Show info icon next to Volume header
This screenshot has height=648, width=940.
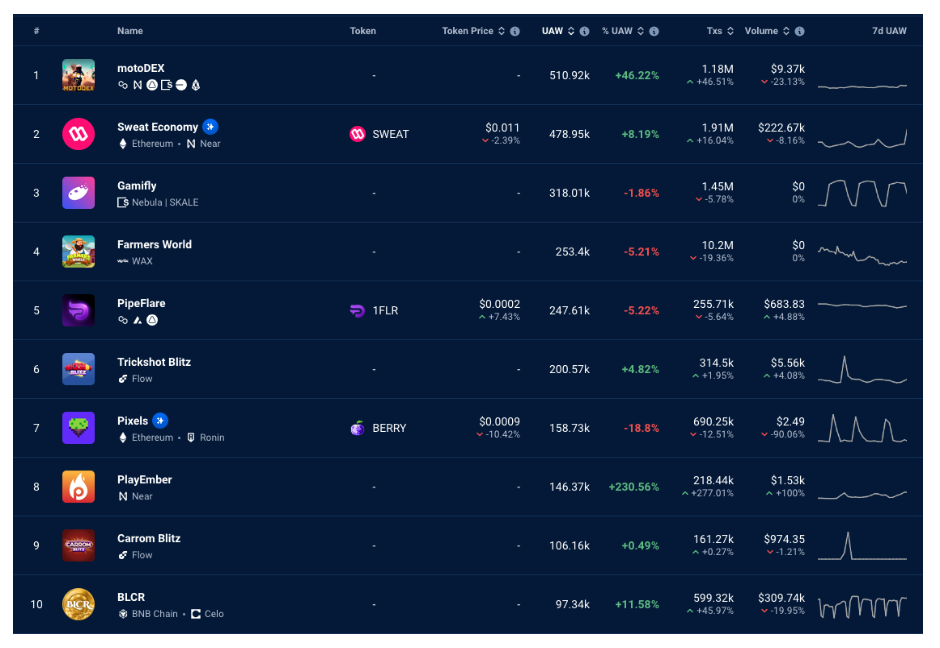tap(800, 31)
